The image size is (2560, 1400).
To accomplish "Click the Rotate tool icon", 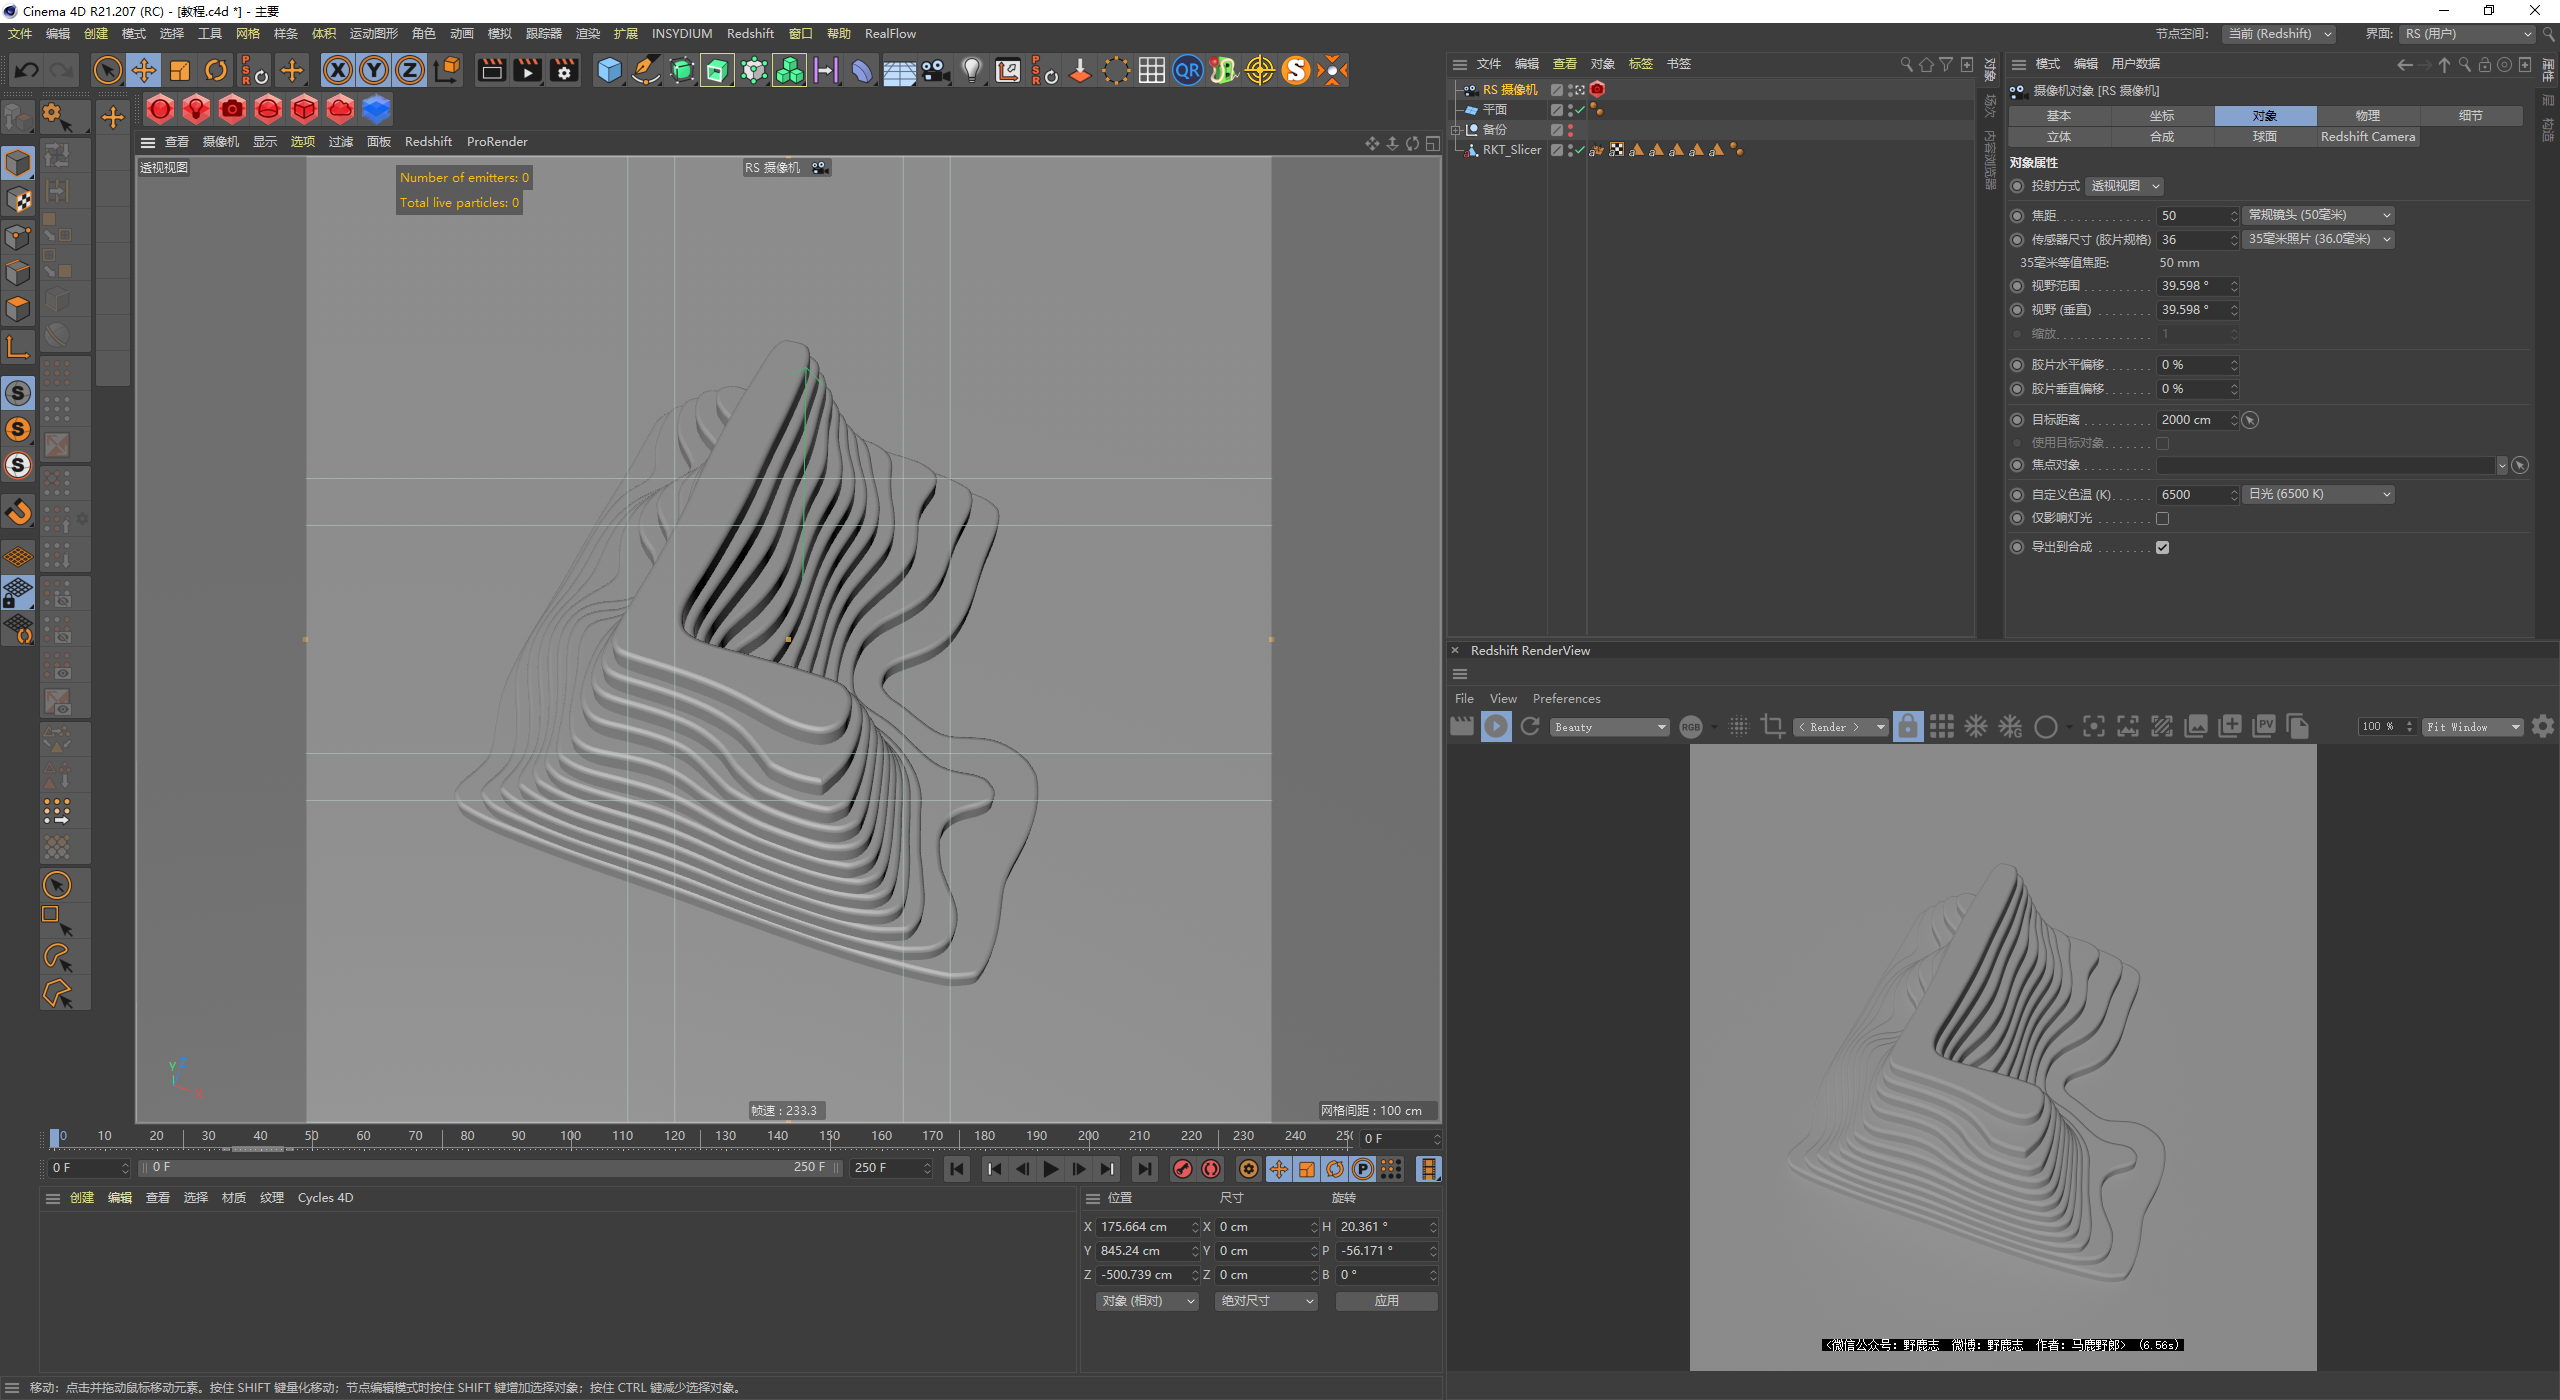I will pyautogui.click(x=216, y=70).
